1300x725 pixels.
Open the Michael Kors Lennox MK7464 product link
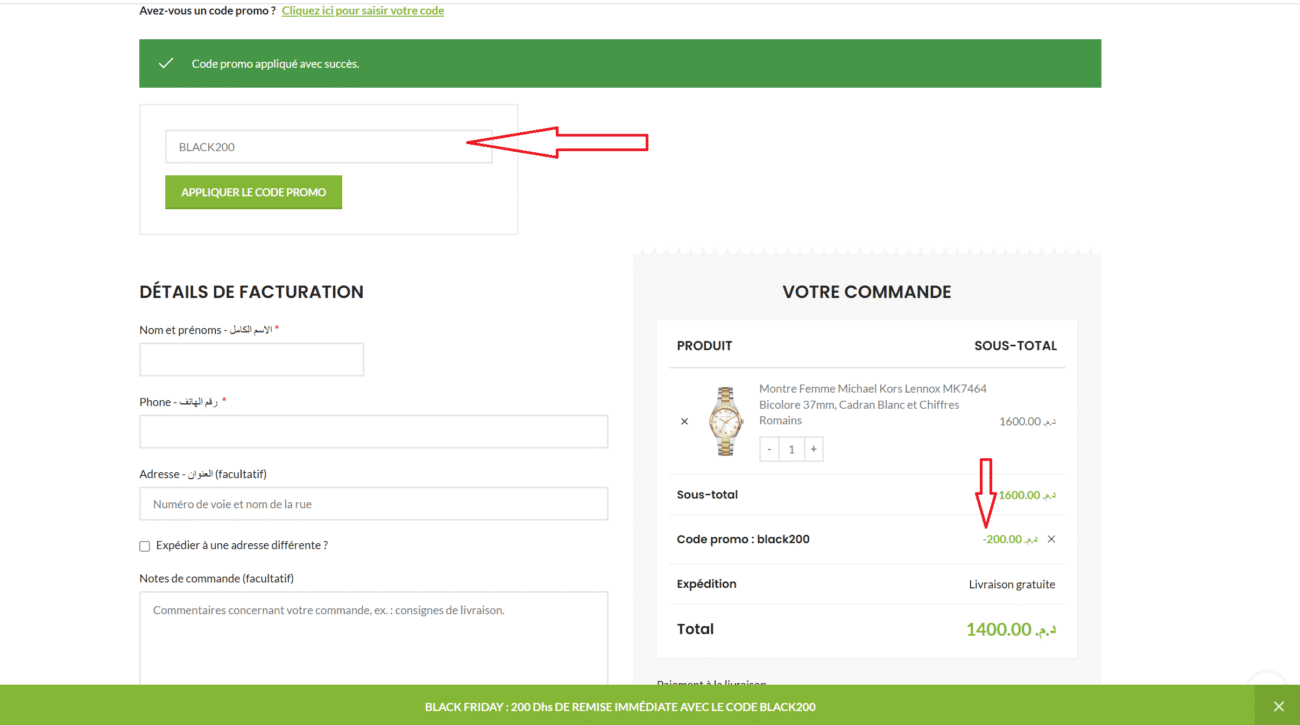tap(872, 388)
